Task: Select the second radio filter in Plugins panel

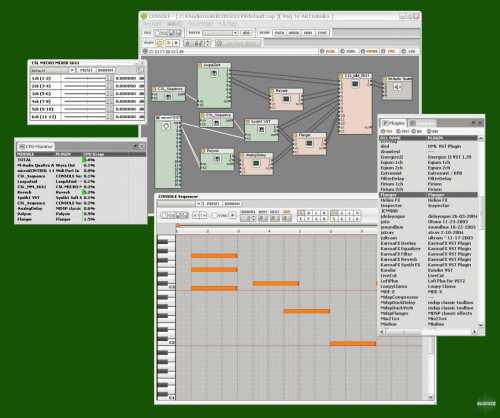Action: tap(398, 131)
